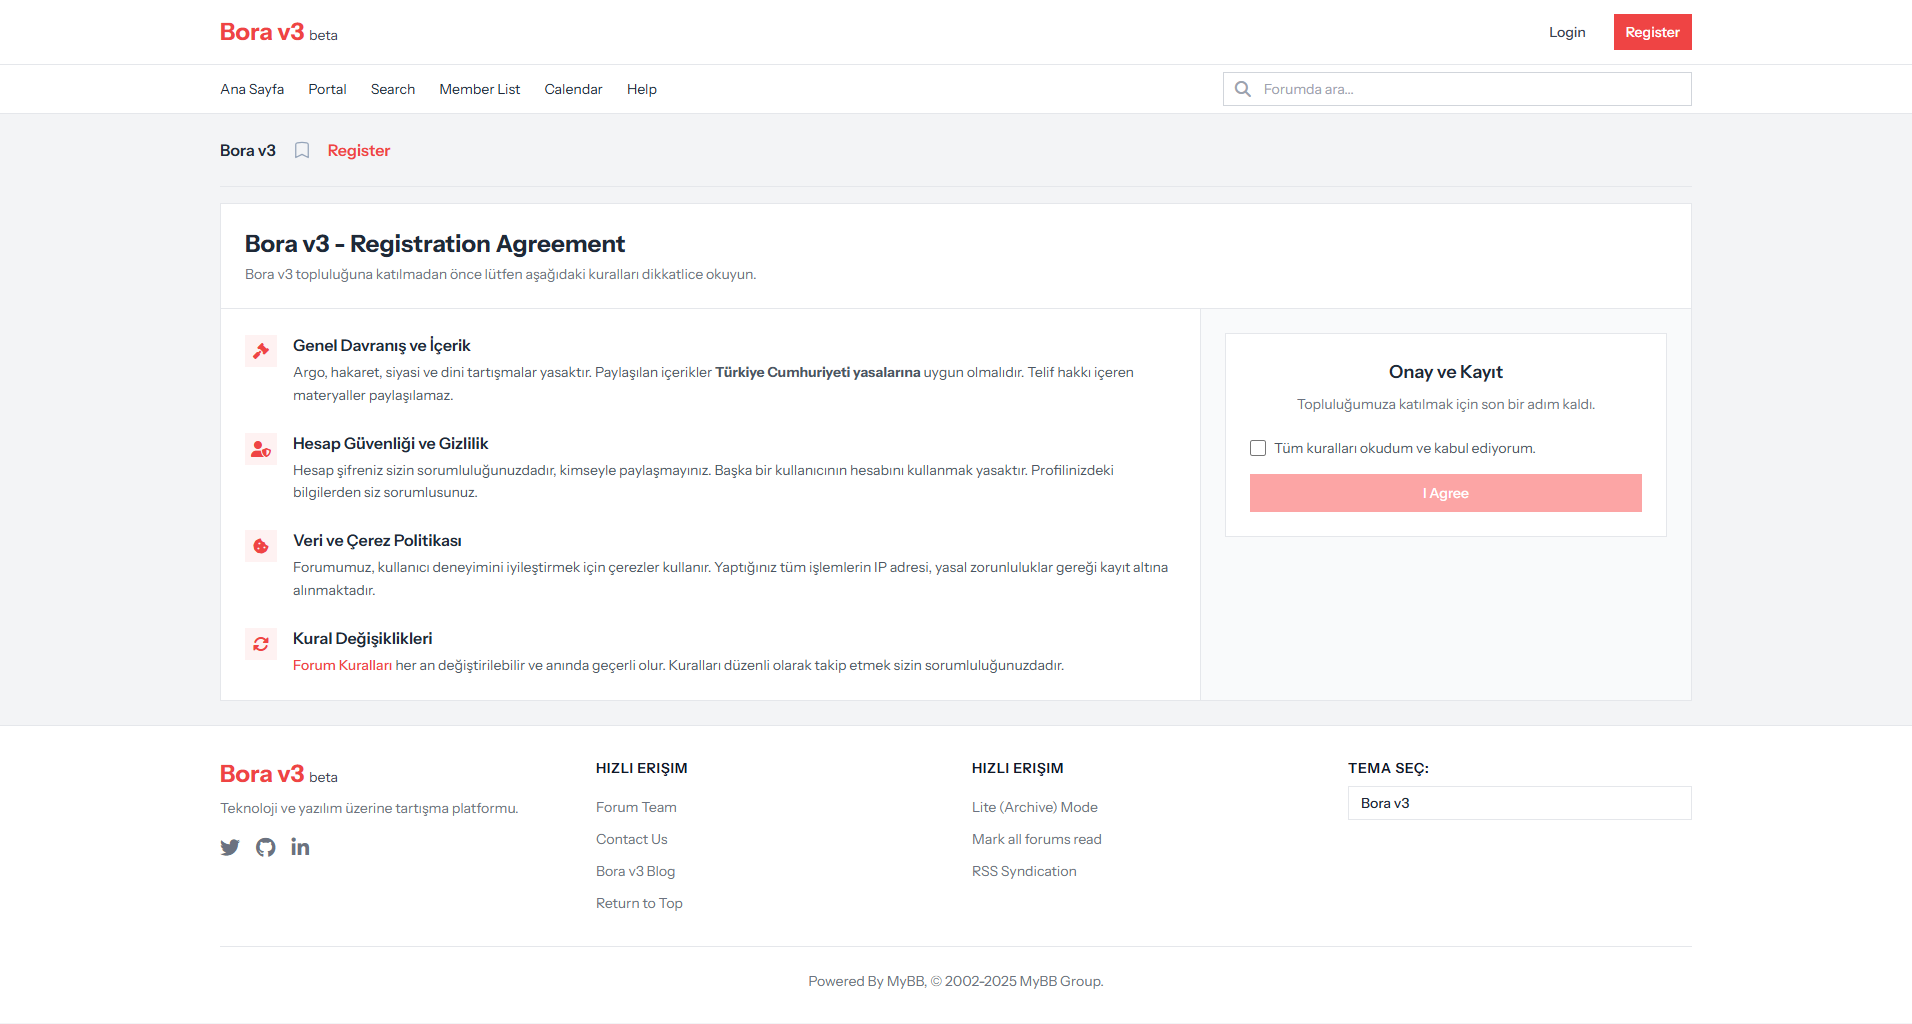Click the red Register button in header
The height and width of the screenshot is (1024, 1912).
tap(1653, 32)
